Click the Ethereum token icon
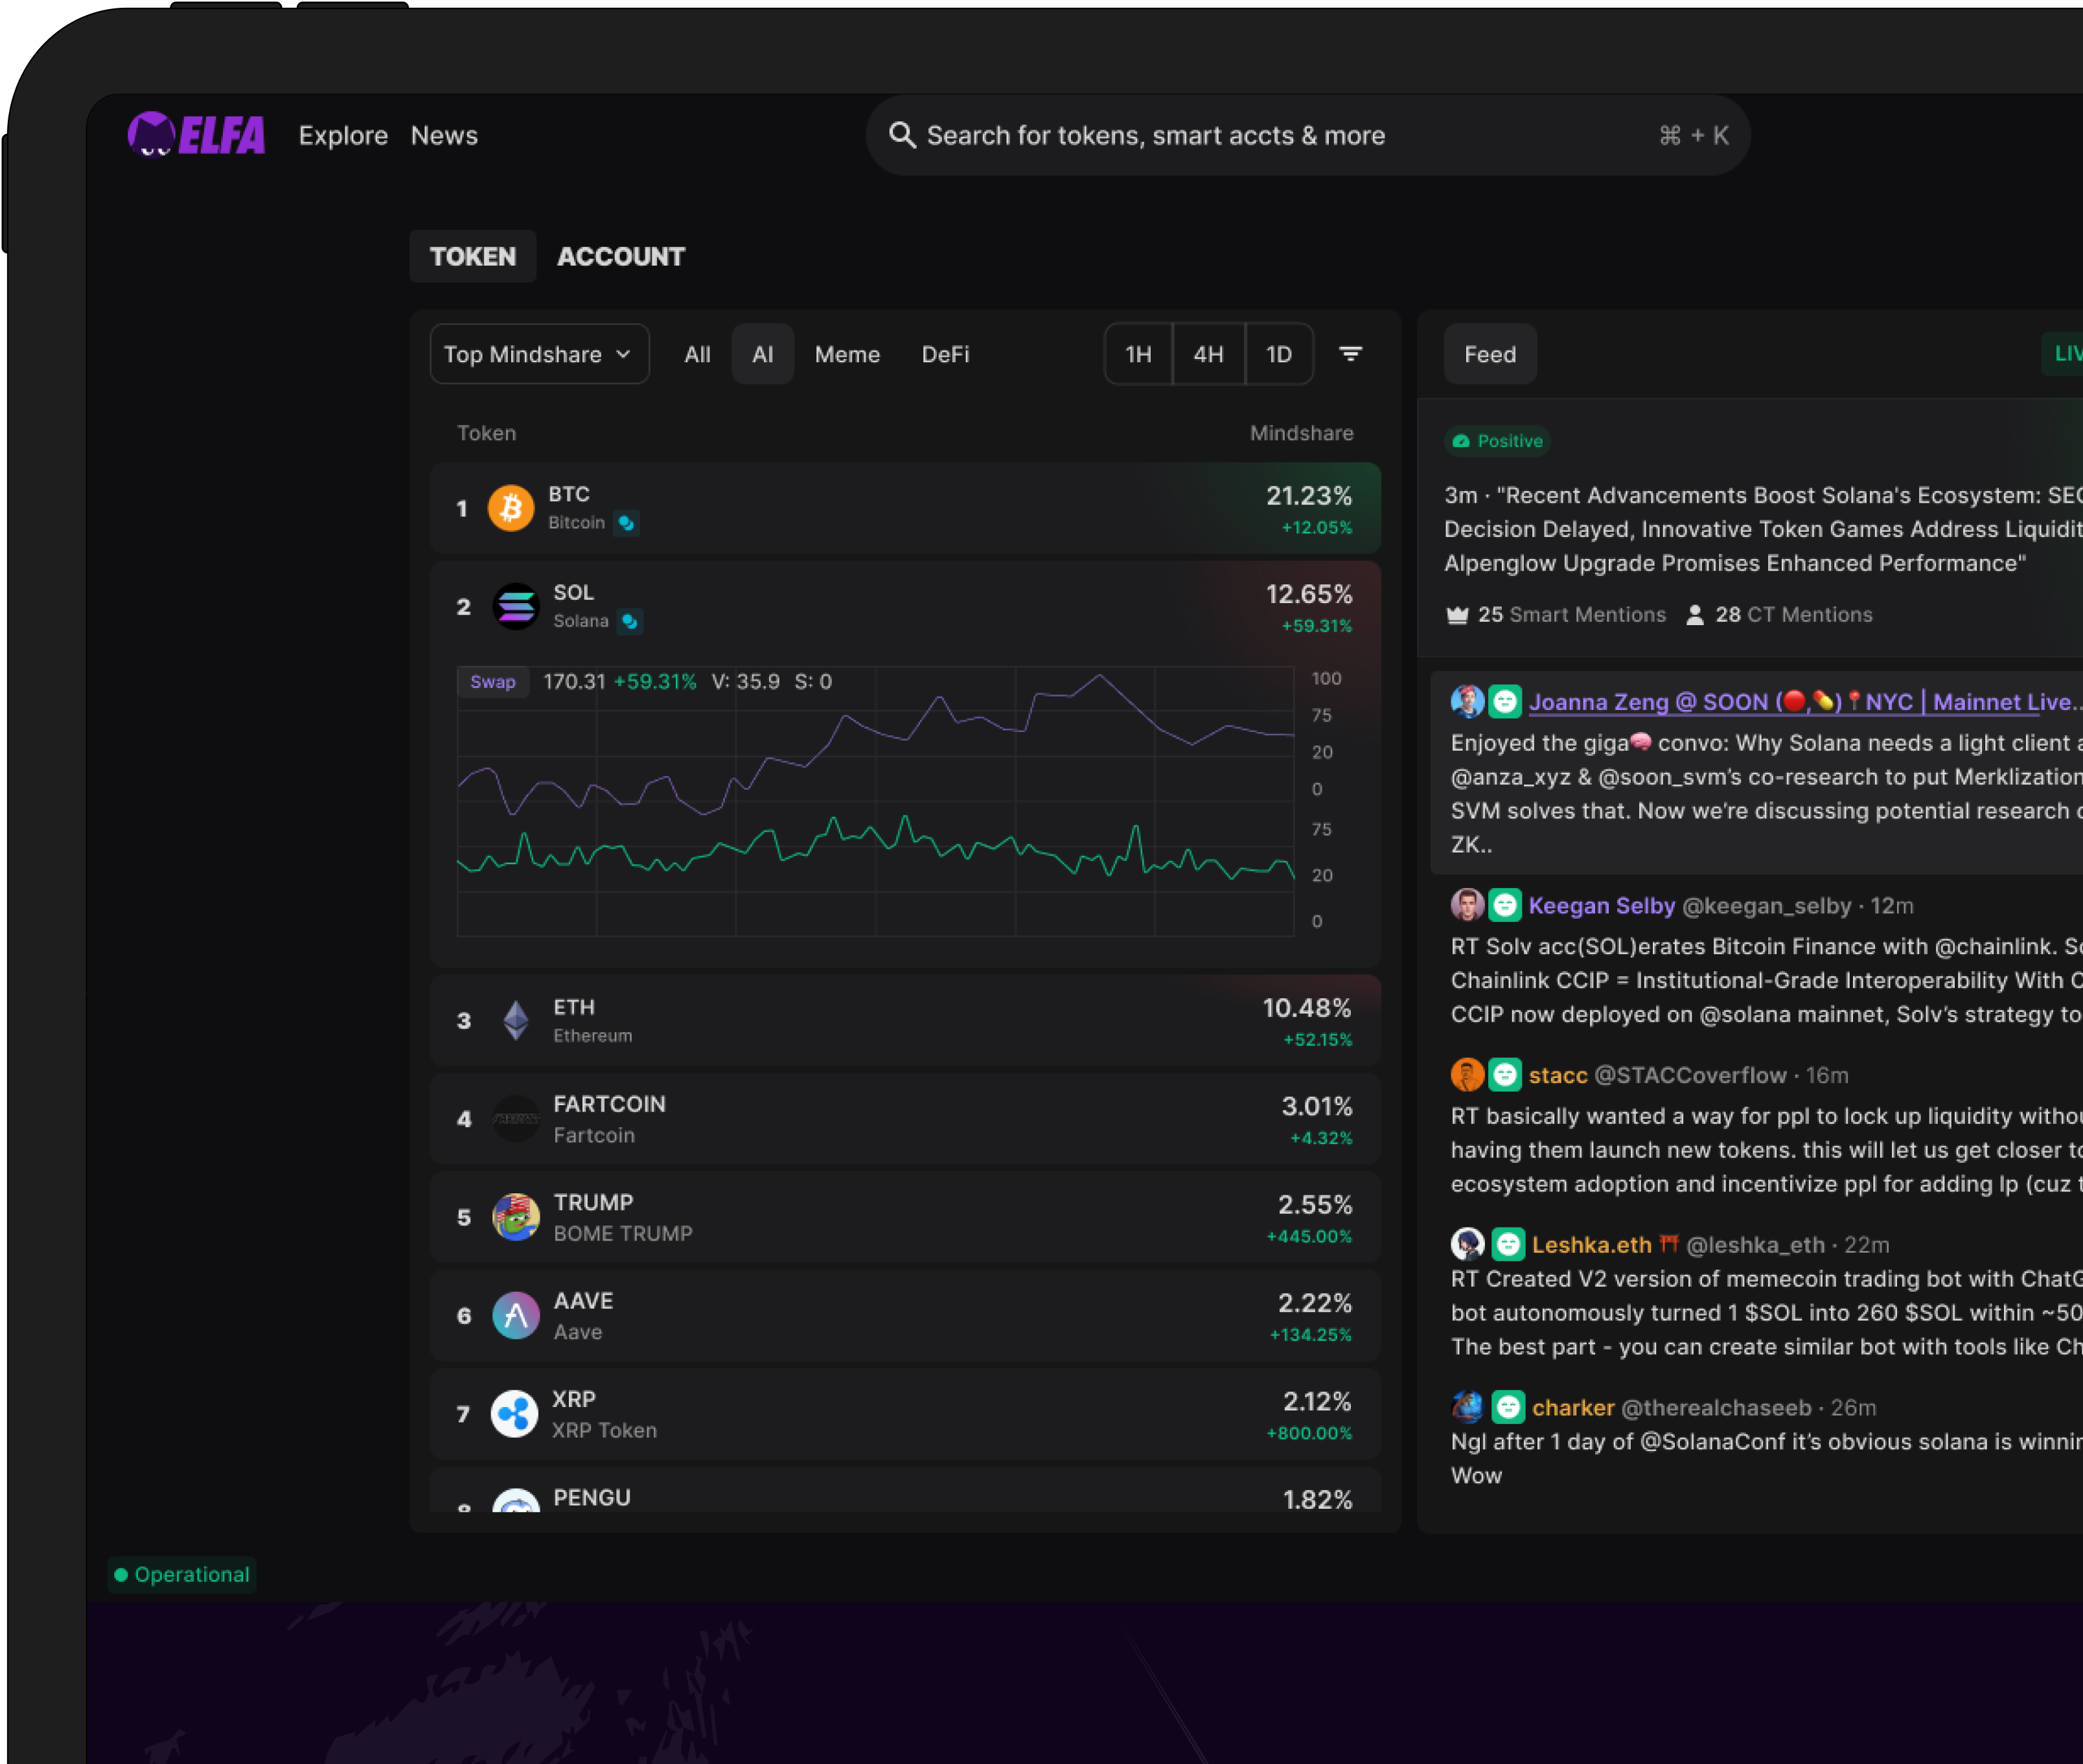 click(x=516, y=1020)
